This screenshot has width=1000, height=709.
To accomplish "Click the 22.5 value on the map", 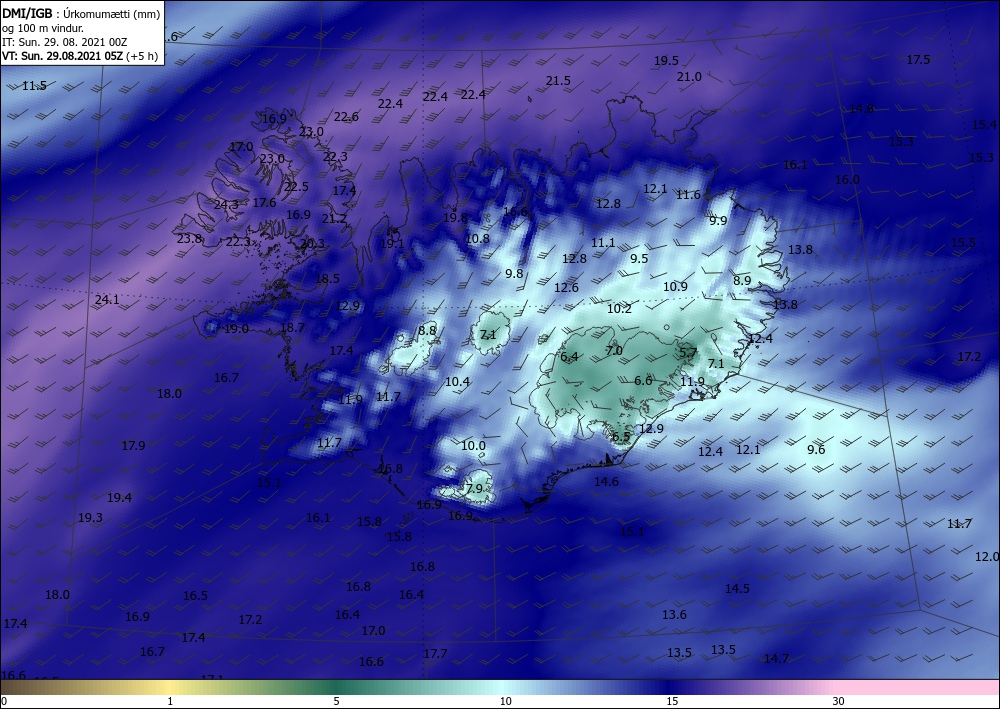I will [297, 187].
